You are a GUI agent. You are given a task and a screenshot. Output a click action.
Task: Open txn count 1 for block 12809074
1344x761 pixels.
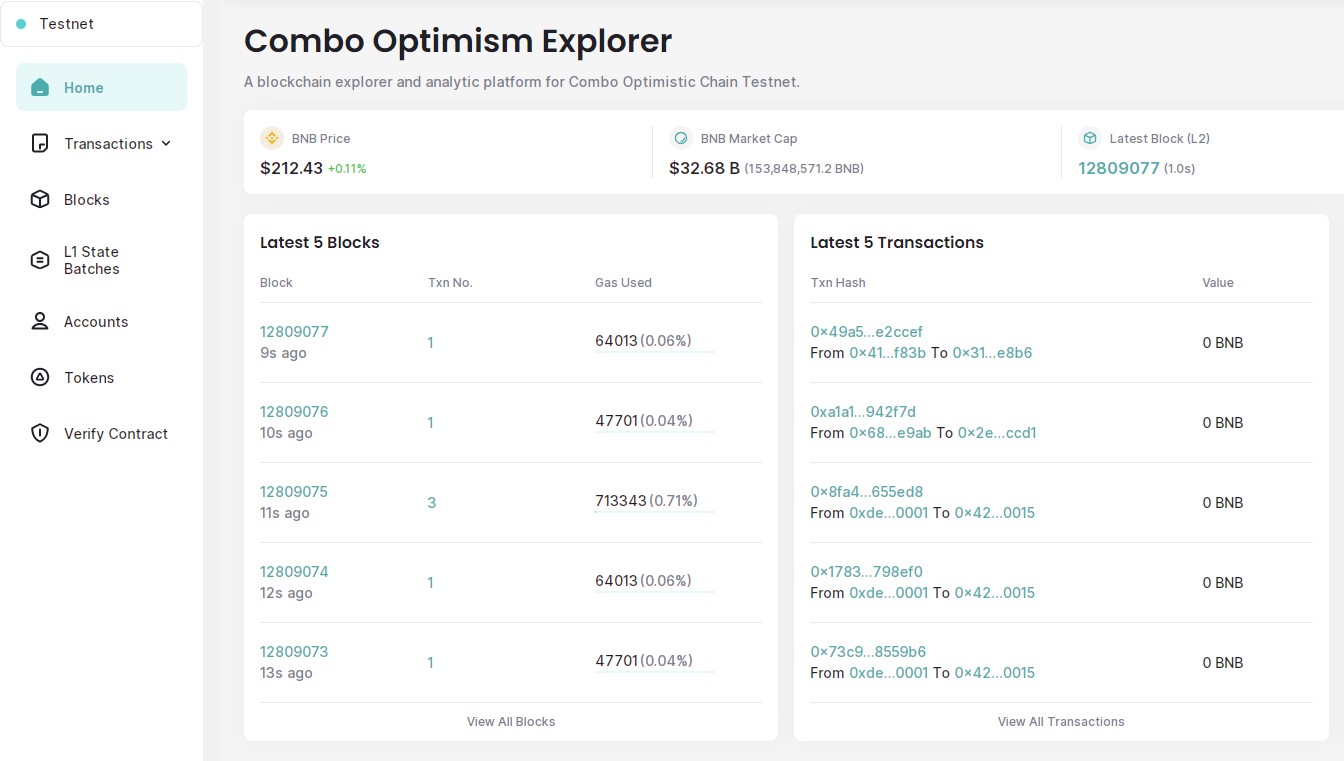click(431, 583)
